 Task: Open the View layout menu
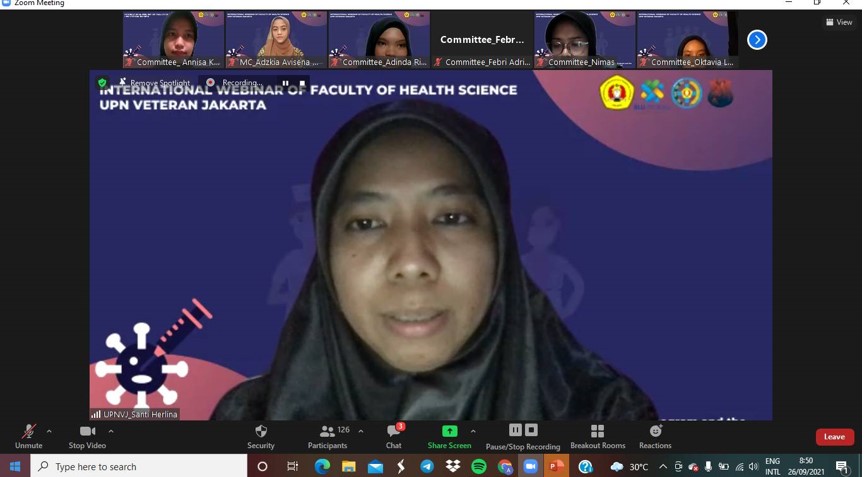click(839, 22)
